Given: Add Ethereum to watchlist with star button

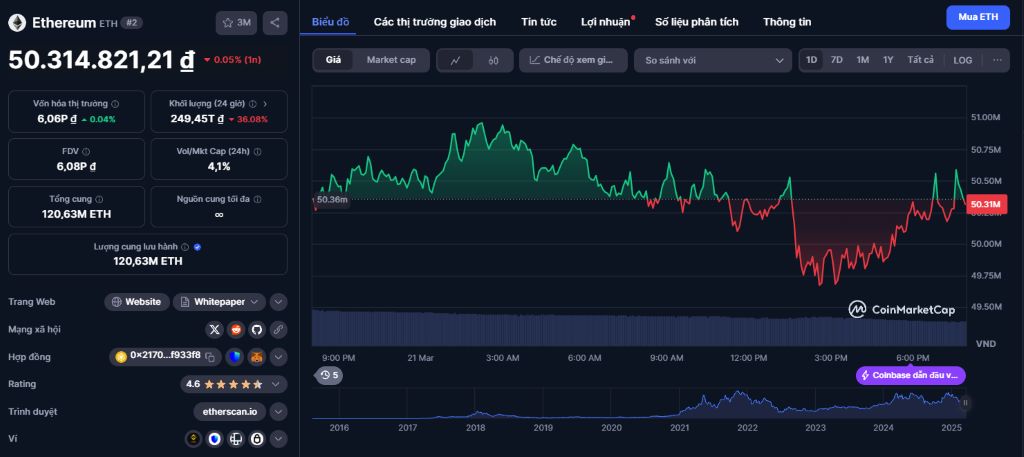Looking at the screenshot, I should [x=236, y=23].
